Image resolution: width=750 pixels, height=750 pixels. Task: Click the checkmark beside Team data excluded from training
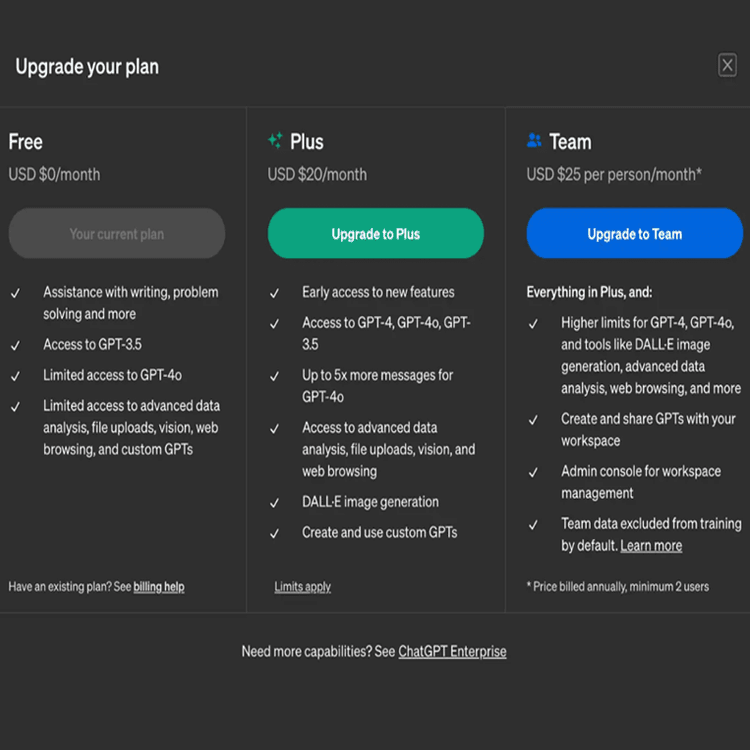534,524
